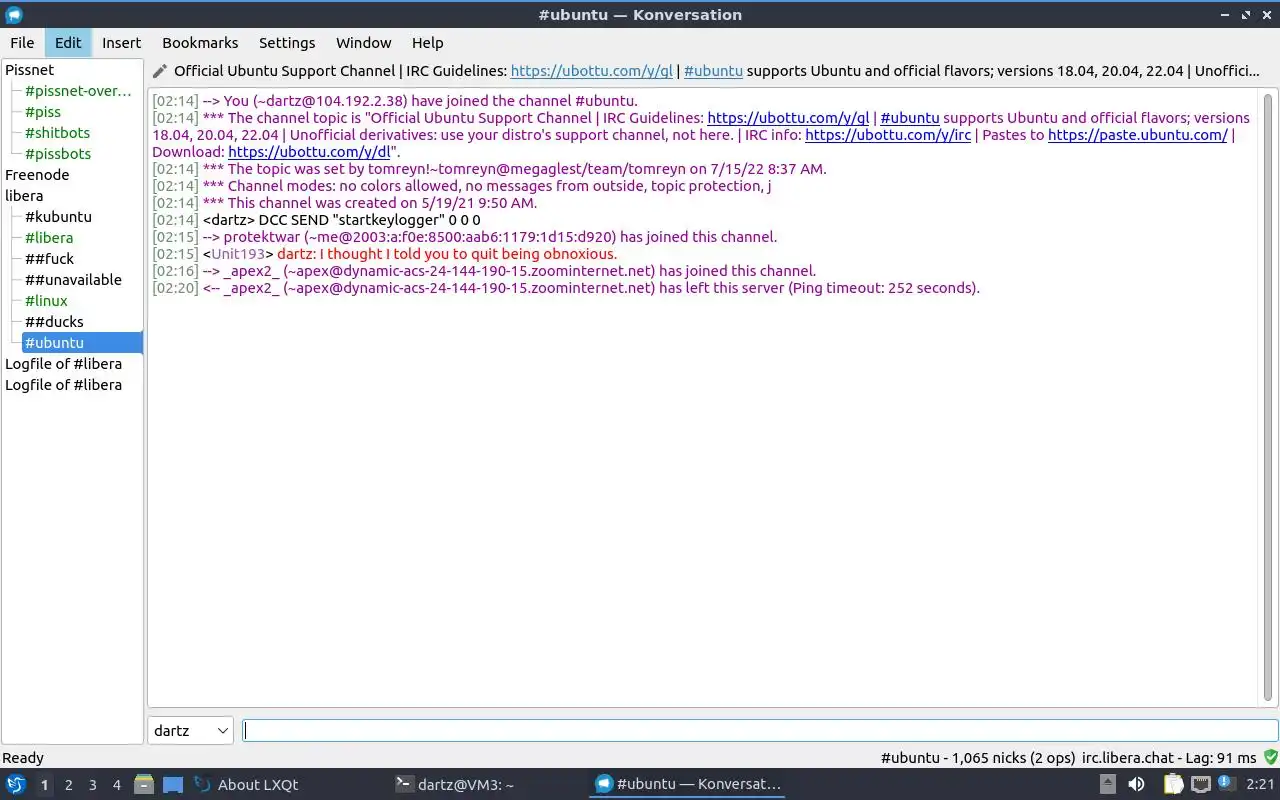Click "irc.libera.chat - Lag: 91 ms" status text
This screenshot has height=800, width=1280.
[1169, 758]
